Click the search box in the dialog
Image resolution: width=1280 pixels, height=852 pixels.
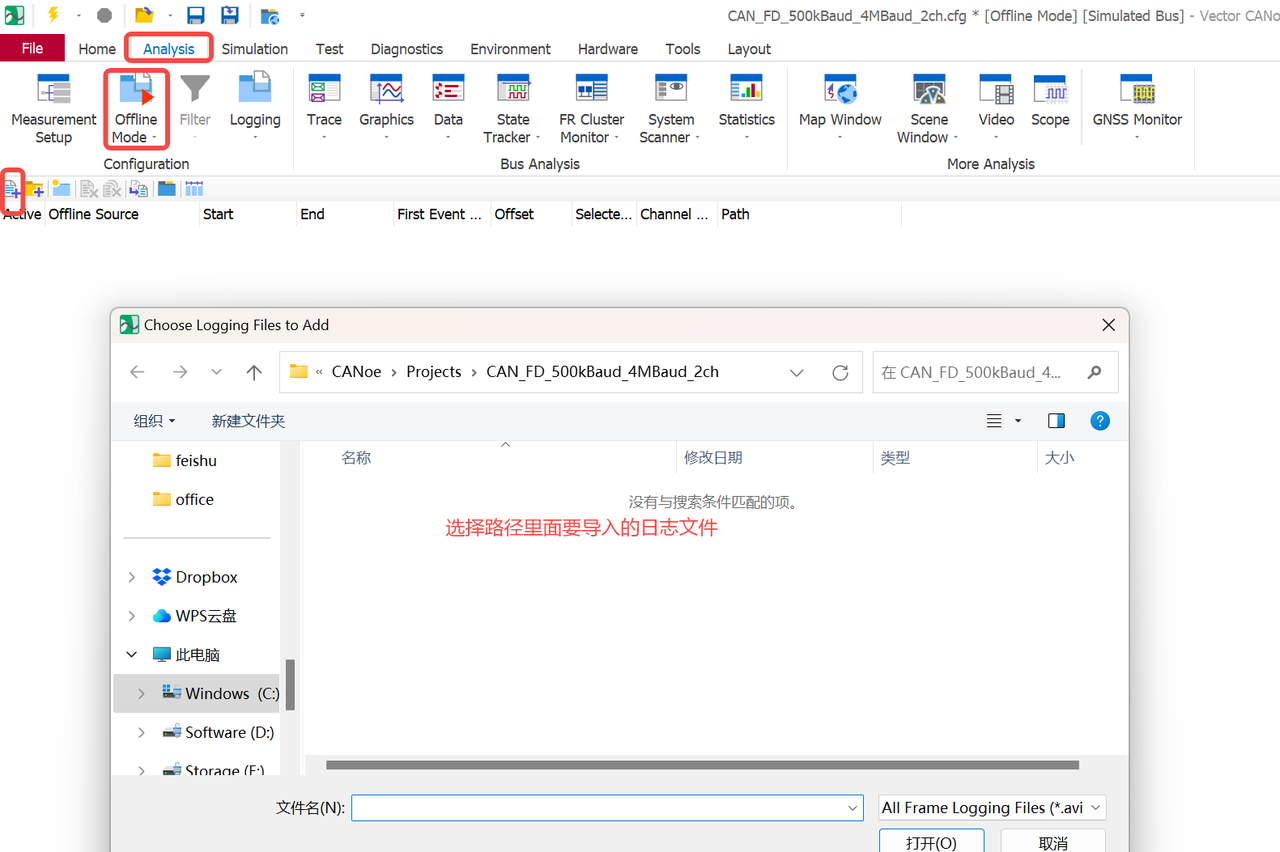click(x=994, y=372)
